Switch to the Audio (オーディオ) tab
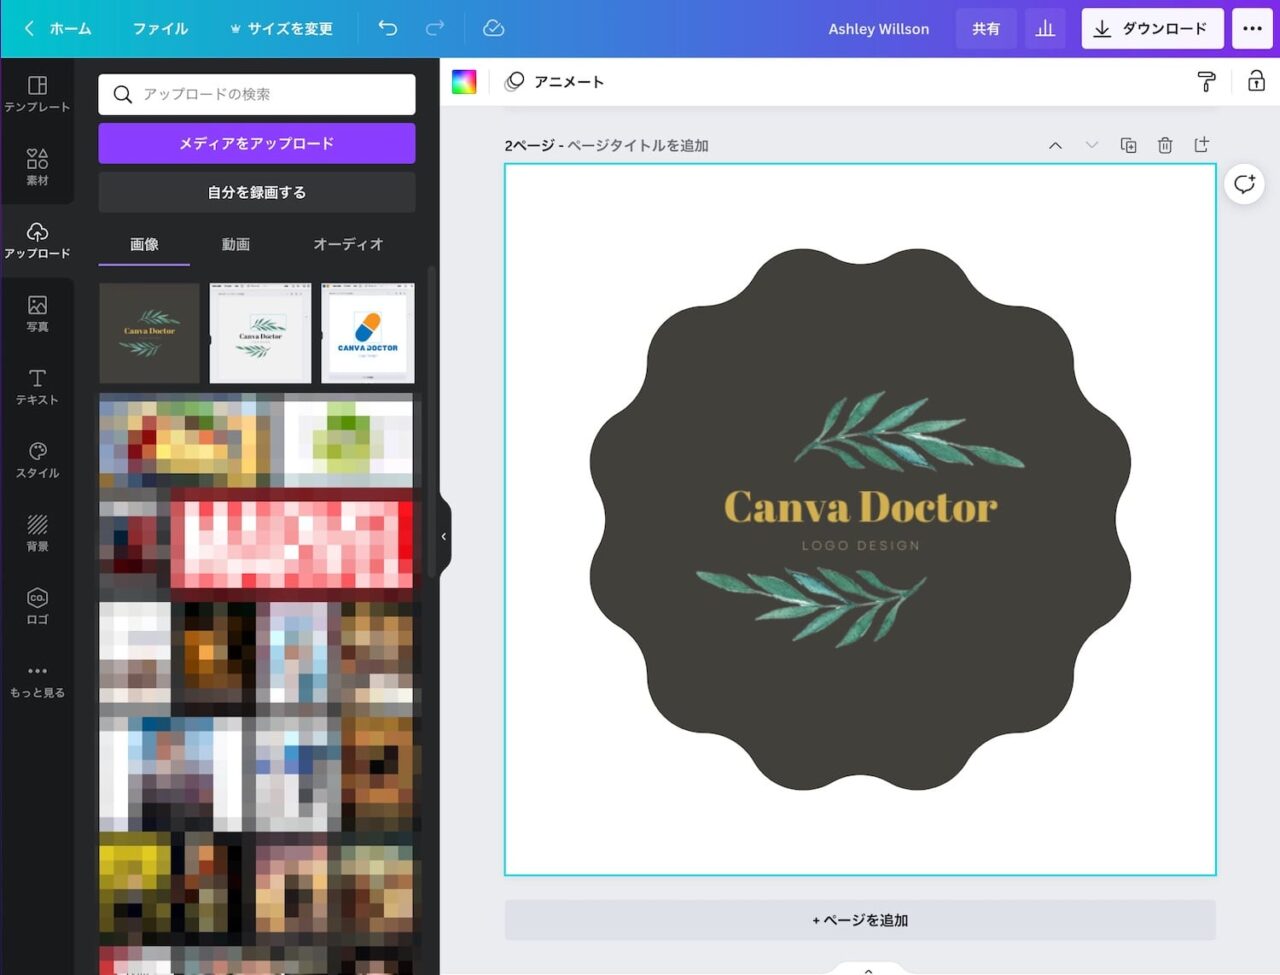The image size is (1280, 975). tap(348, 244)
